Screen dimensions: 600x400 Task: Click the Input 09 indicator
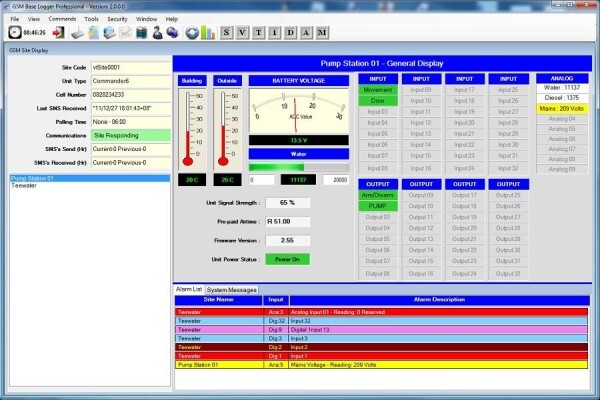(x=421, y=90)
